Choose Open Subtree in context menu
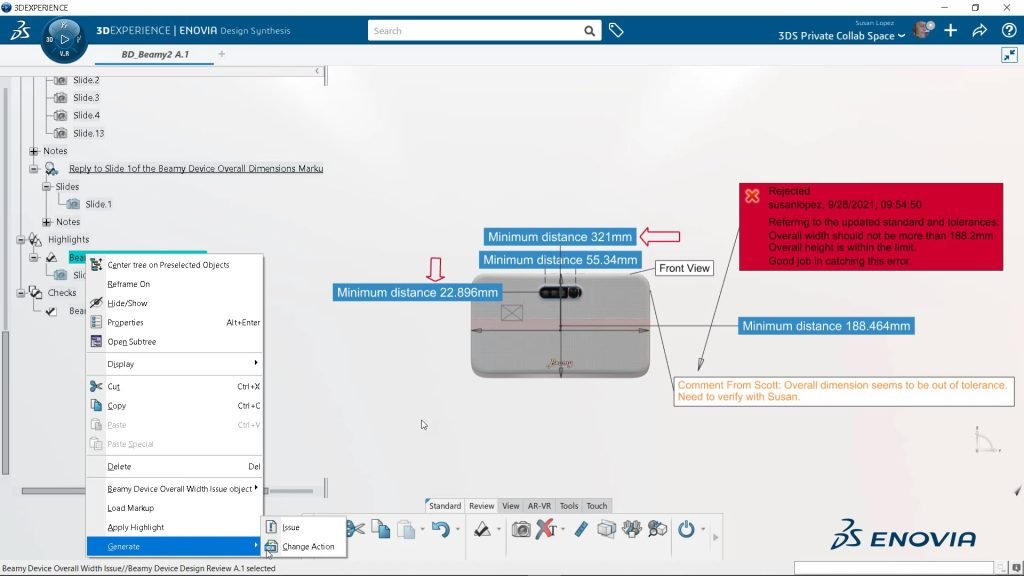Image resolution: width=1024 pixels, height=576 pixels. (x=174, y=342)
